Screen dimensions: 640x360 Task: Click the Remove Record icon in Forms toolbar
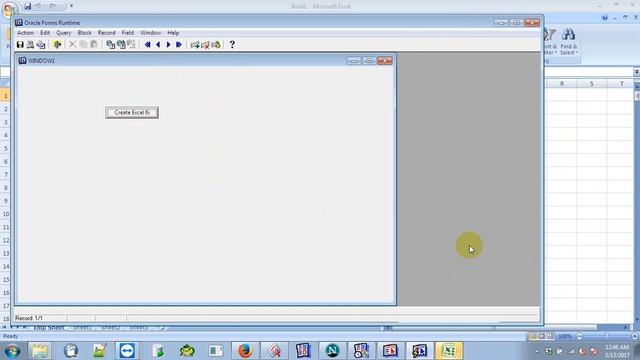tap(205, 44)
